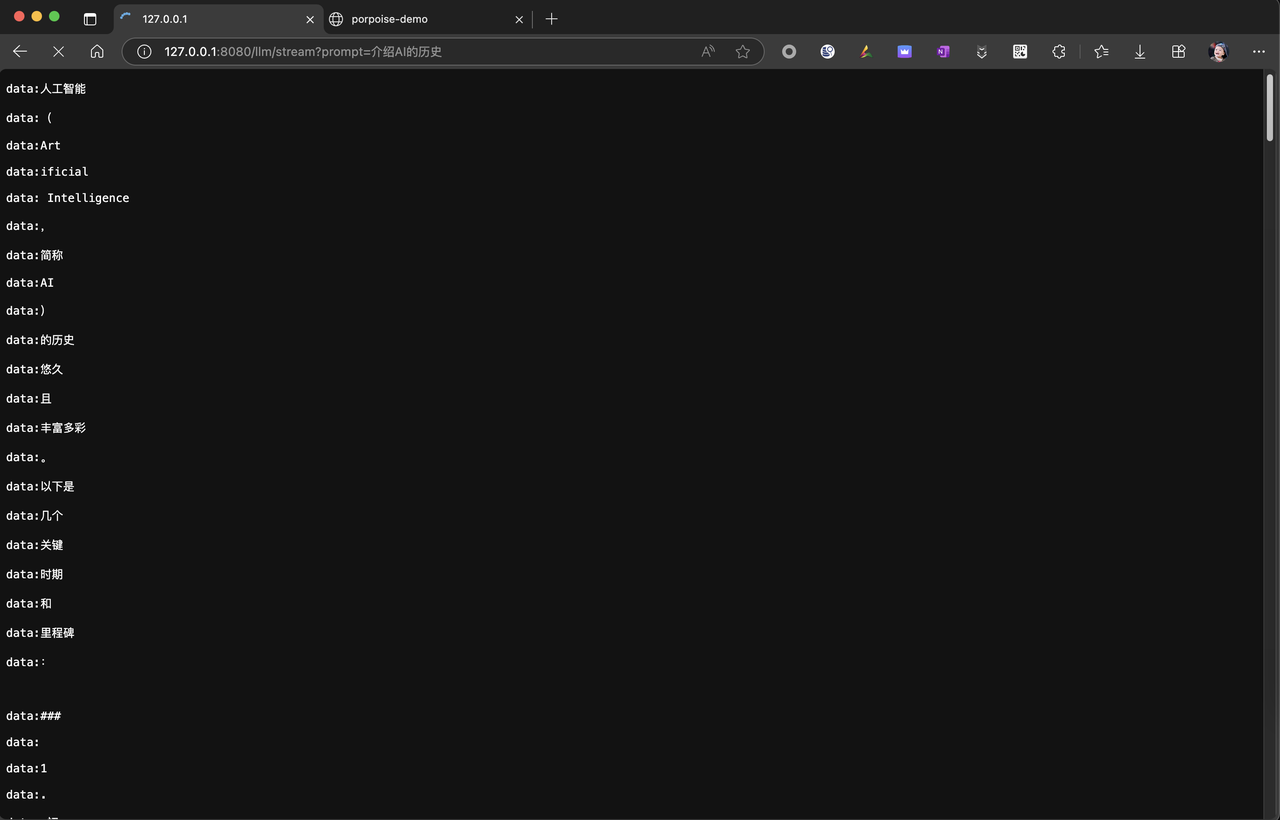Click the line 'data: Intelligence'
The height and width of the screenshot is (820, 1280).
68,198
